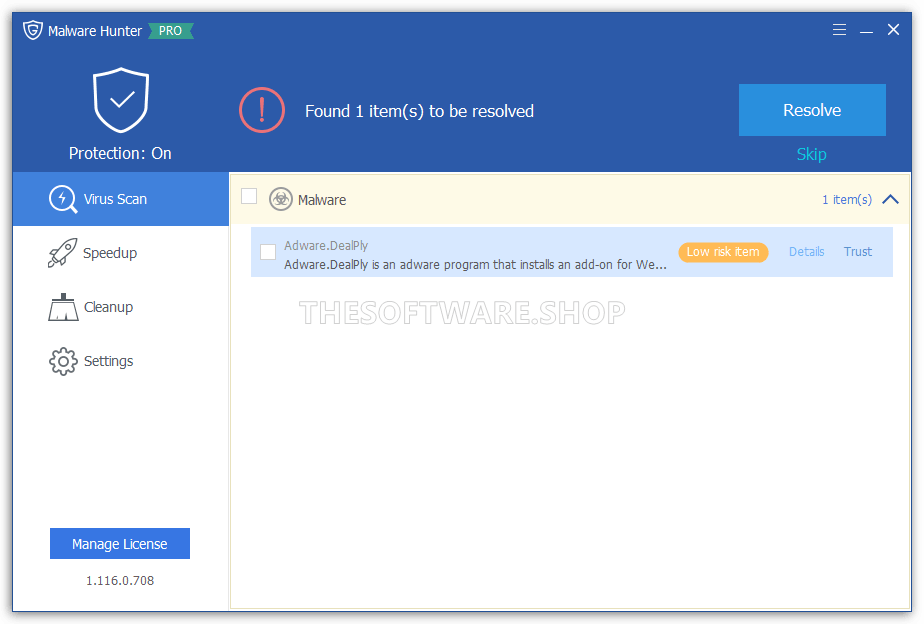Click the Resolve button
Viewport: 924px width, 624px height.
click(812, 110)
